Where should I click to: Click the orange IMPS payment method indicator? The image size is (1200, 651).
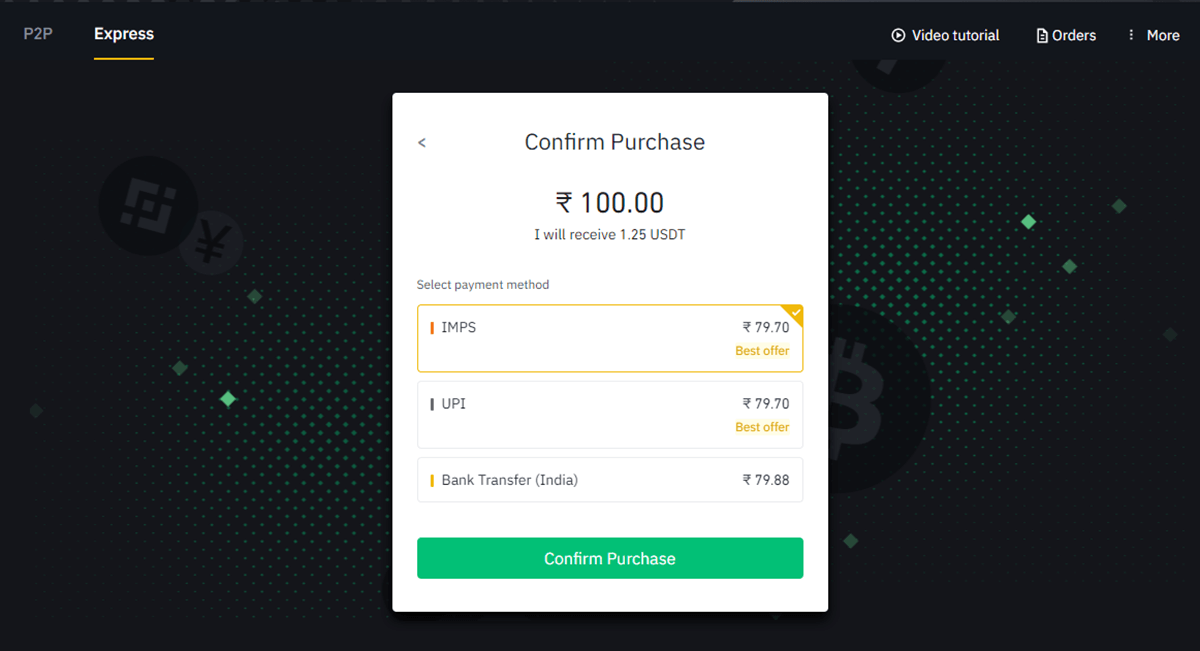tap(433, 327)
